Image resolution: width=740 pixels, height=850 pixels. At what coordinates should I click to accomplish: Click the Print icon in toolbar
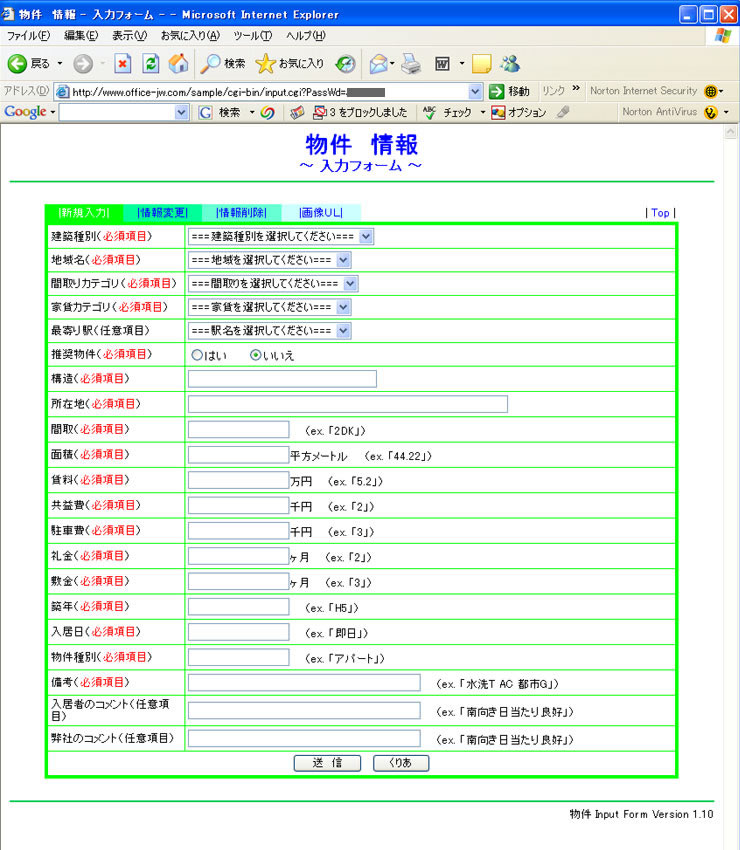click(411, 64)
